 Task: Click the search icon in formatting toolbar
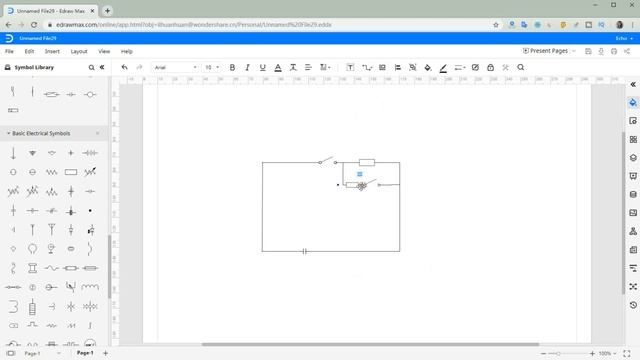click(521, 67)
